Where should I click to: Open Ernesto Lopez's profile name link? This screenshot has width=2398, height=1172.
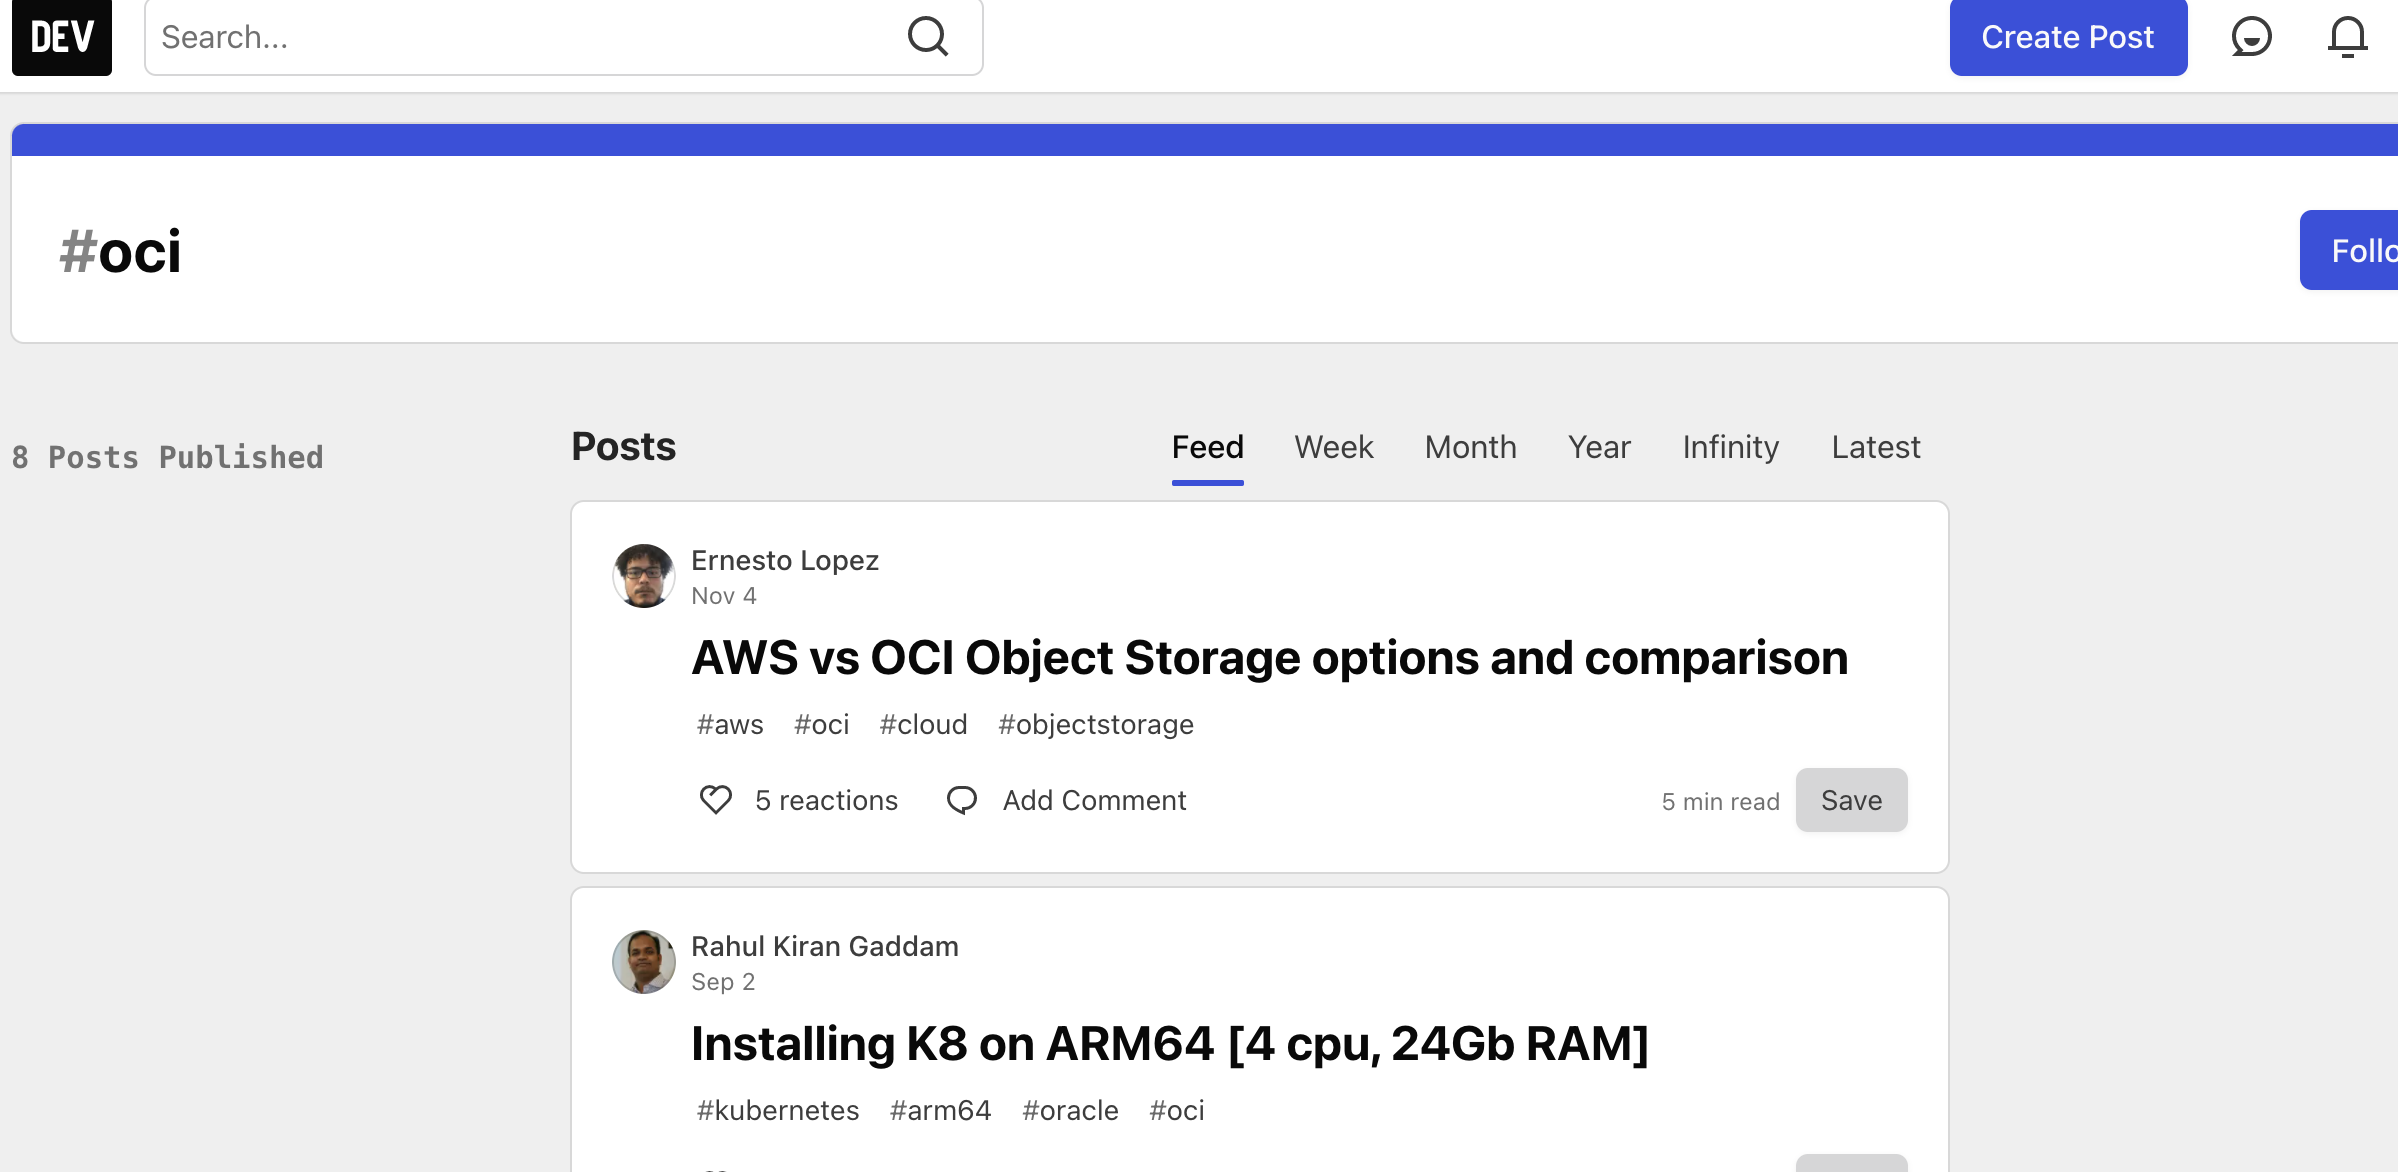pyautogui.click(x=784, y=560)
